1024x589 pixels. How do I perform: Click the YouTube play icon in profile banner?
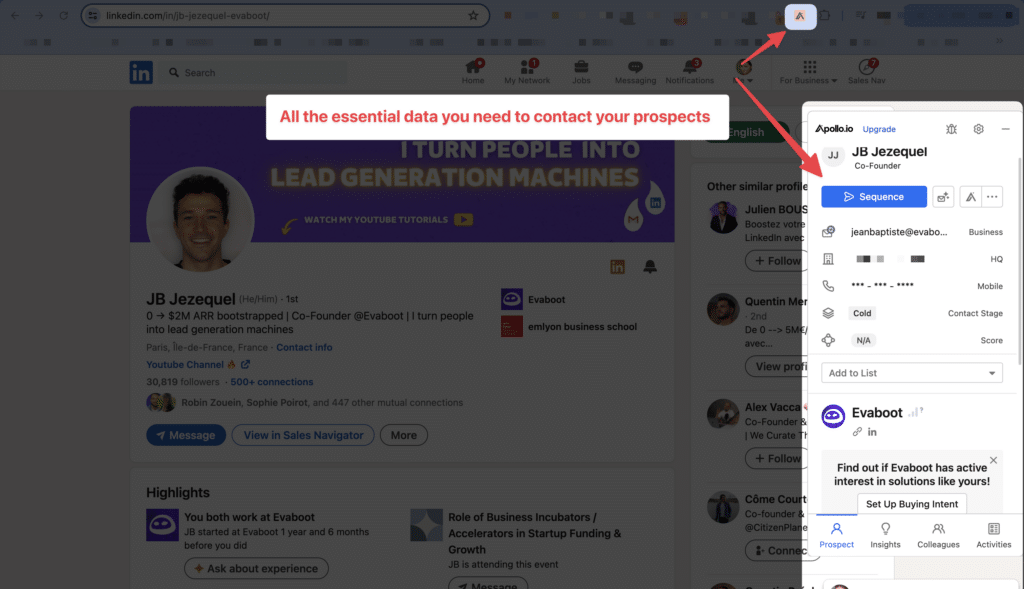464,219
